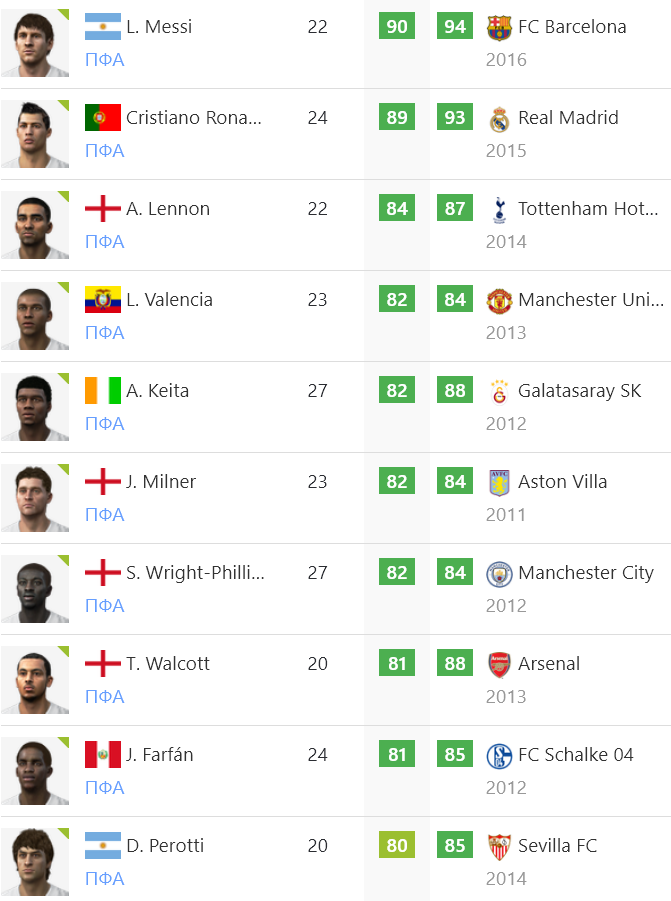Image resolution: width=671 pixels, height=901 pixels.
Task: Click the Ecuador flag next to L. Valencia
Action: 103,299
